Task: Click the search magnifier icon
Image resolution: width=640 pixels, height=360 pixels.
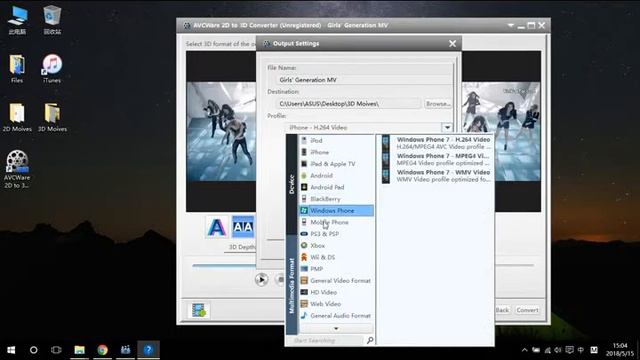Action: (370, 340)
